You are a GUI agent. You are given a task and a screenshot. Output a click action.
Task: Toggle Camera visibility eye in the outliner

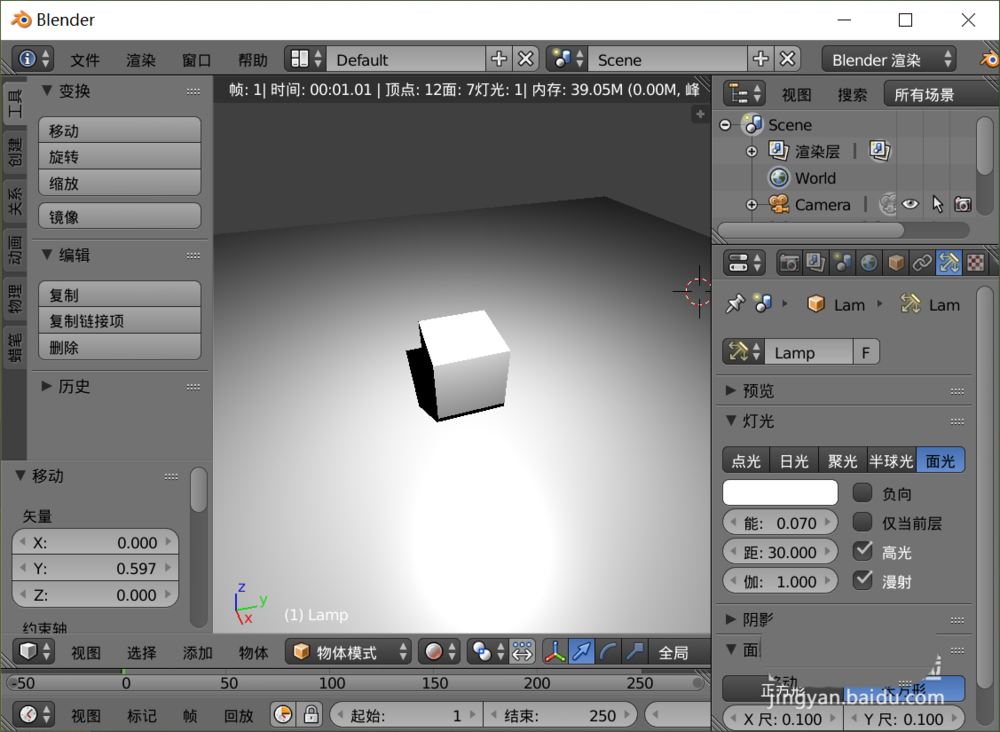[911, 204]
